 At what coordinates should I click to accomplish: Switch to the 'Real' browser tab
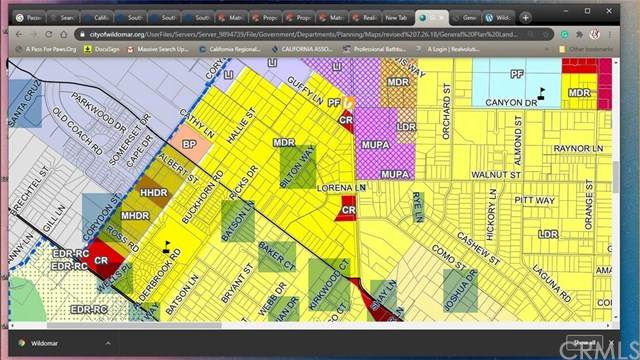click(x=365, y=18)
